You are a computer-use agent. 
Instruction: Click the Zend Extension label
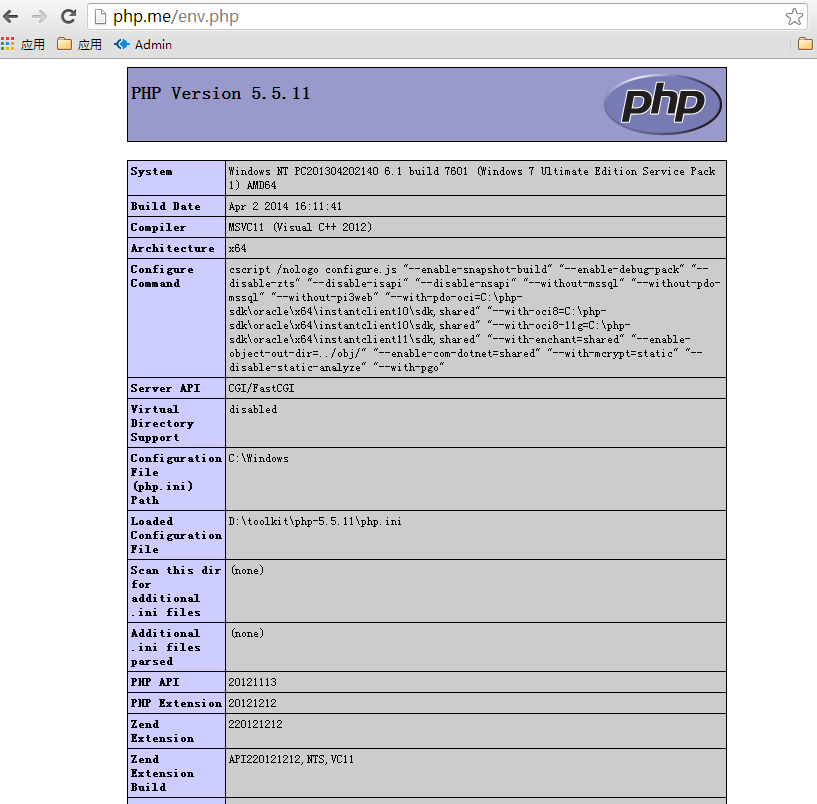click(x=162, y=731)
